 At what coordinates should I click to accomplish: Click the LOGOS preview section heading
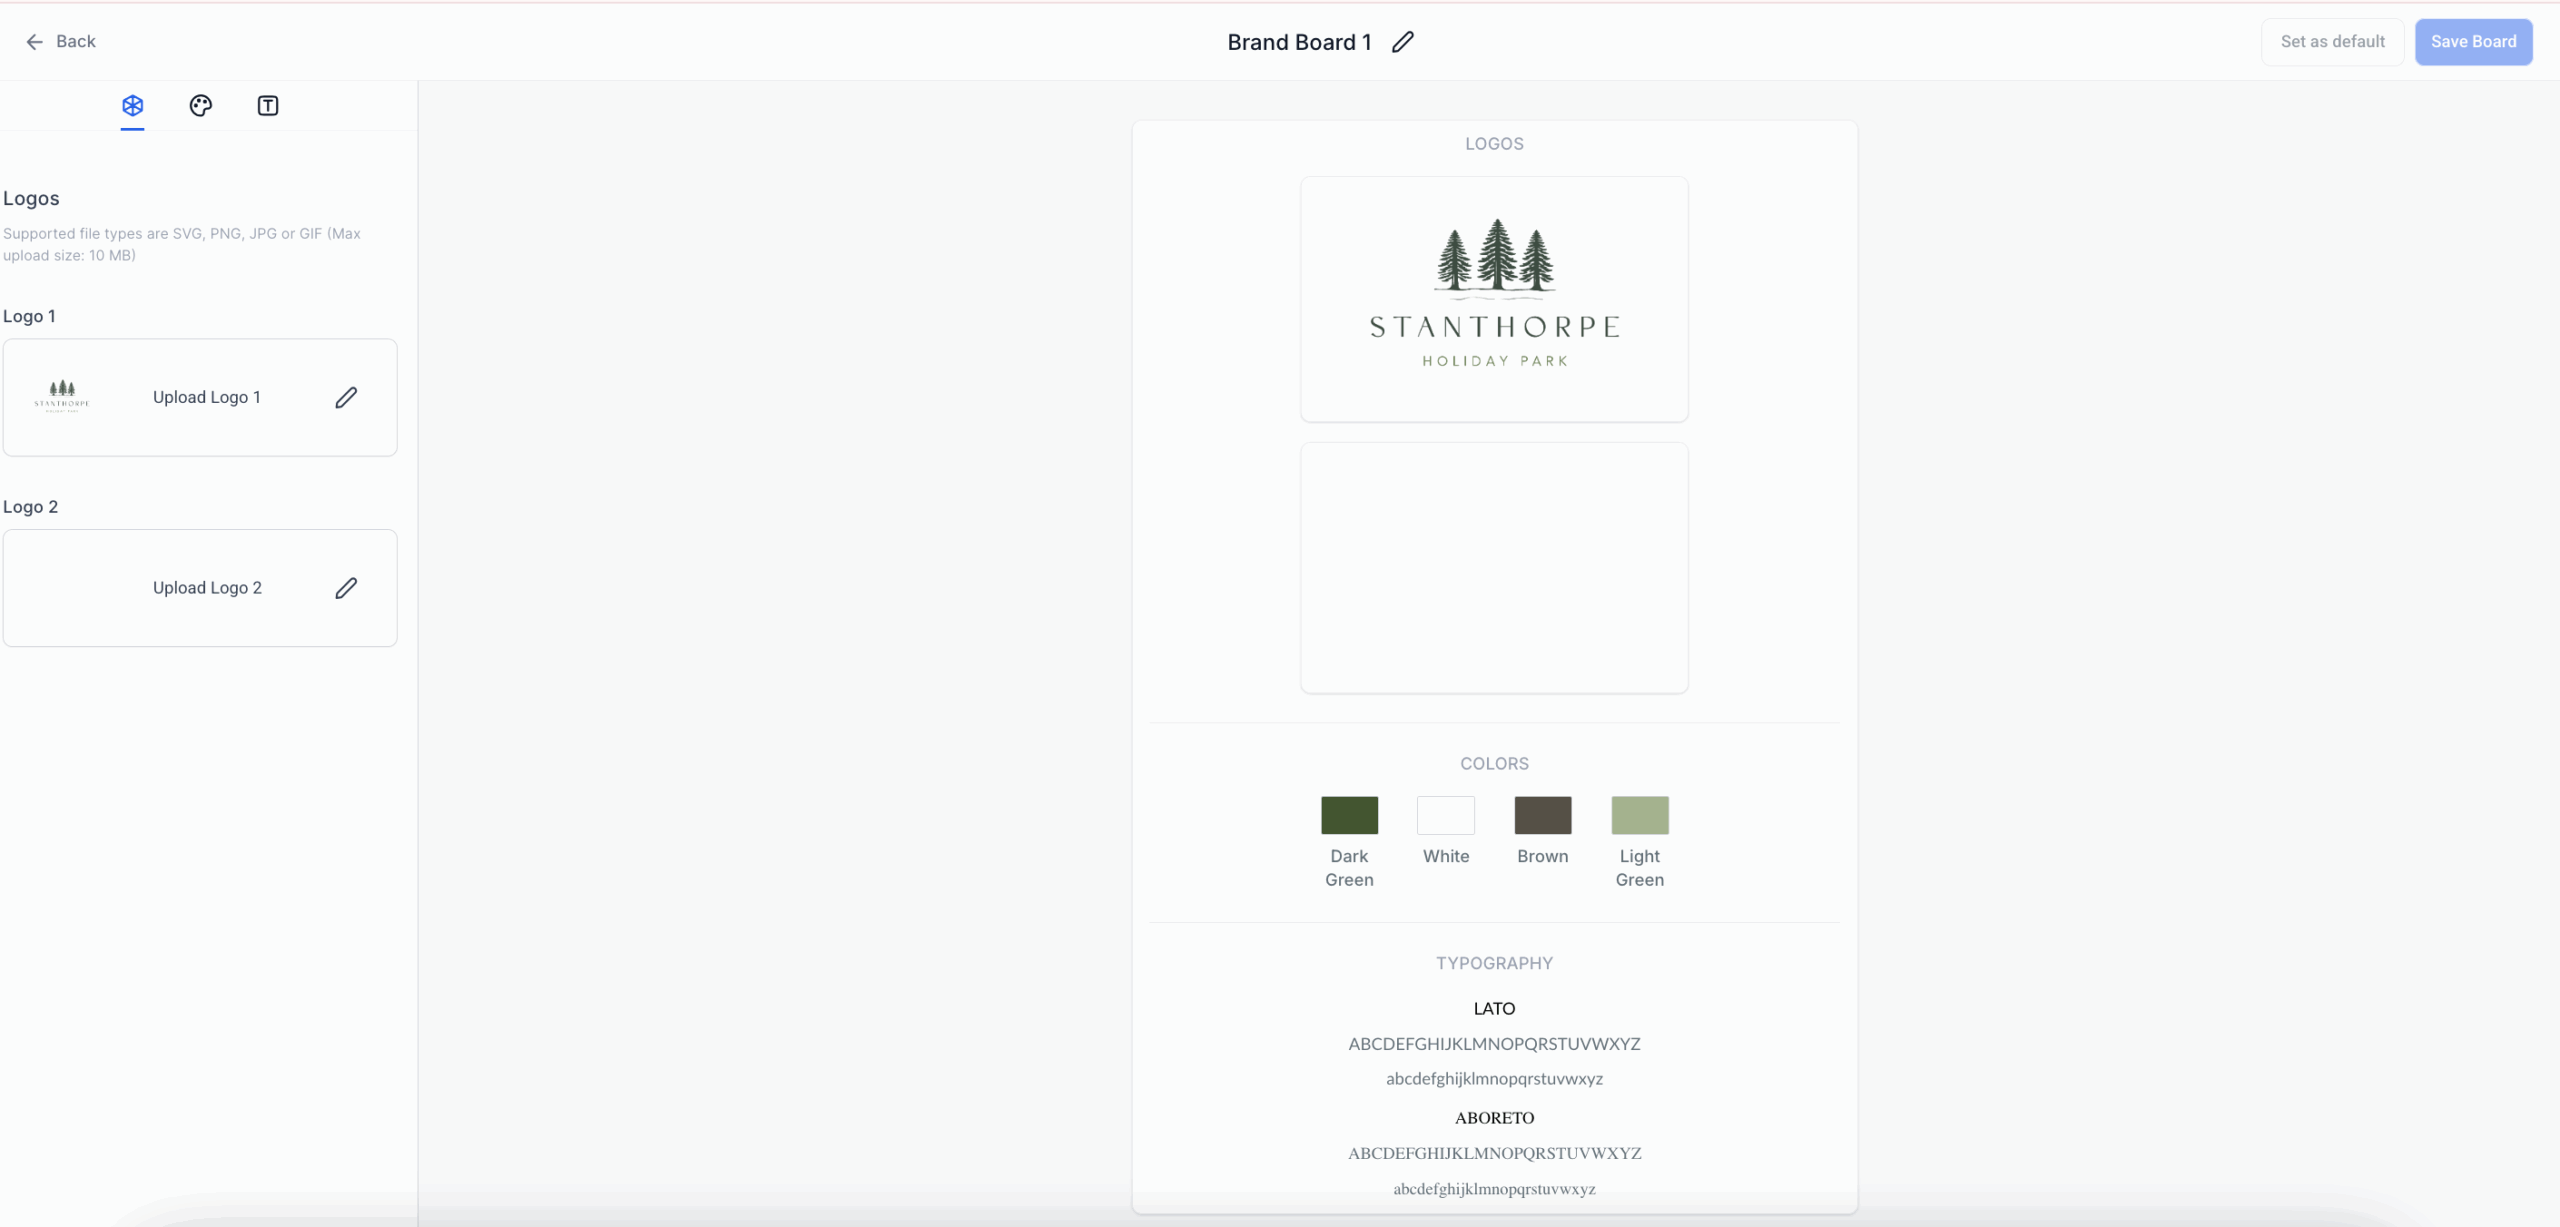coord(1494,143)
